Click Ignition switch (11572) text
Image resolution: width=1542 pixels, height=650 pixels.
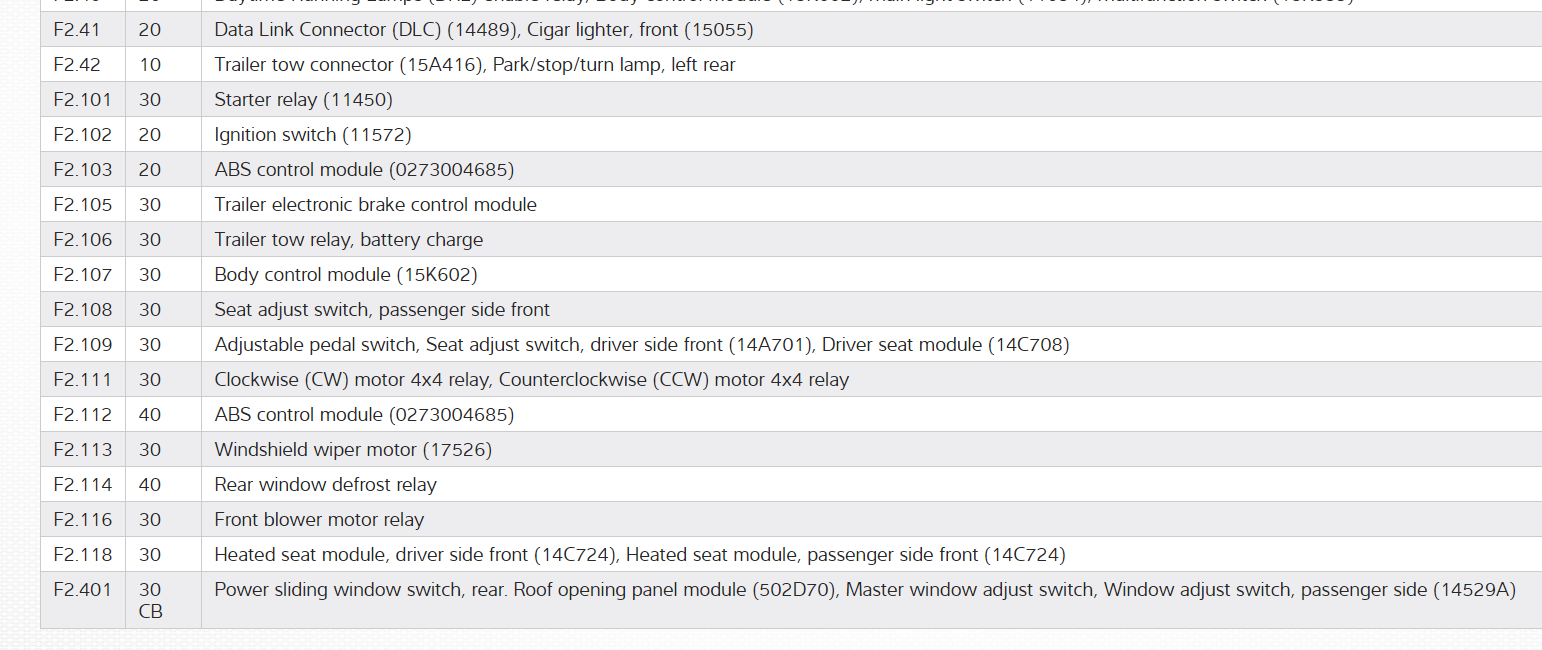312,135
